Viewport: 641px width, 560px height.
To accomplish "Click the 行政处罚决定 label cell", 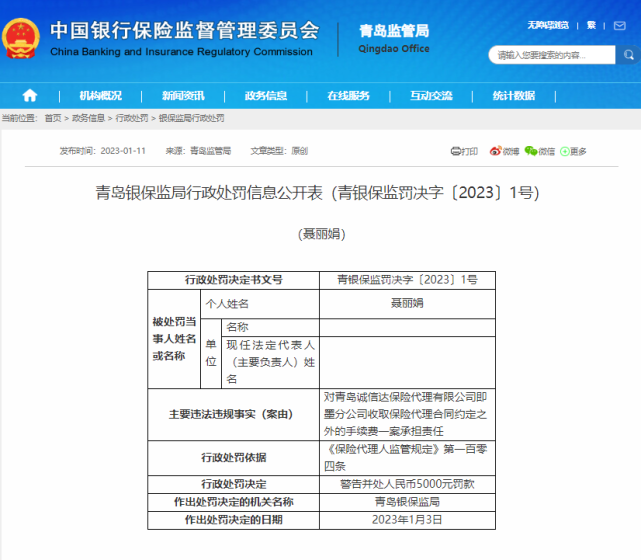I will (x=233, y=484).
